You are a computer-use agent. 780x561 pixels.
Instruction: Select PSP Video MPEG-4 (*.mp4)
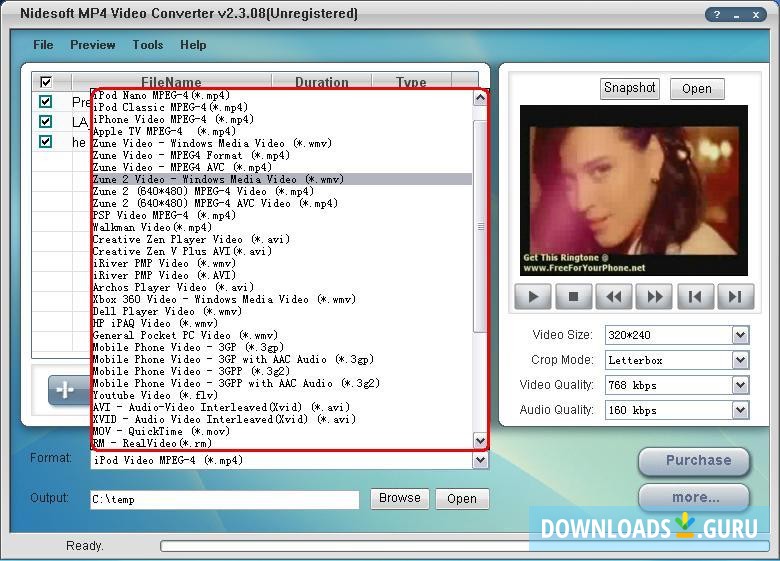[282, 215]
